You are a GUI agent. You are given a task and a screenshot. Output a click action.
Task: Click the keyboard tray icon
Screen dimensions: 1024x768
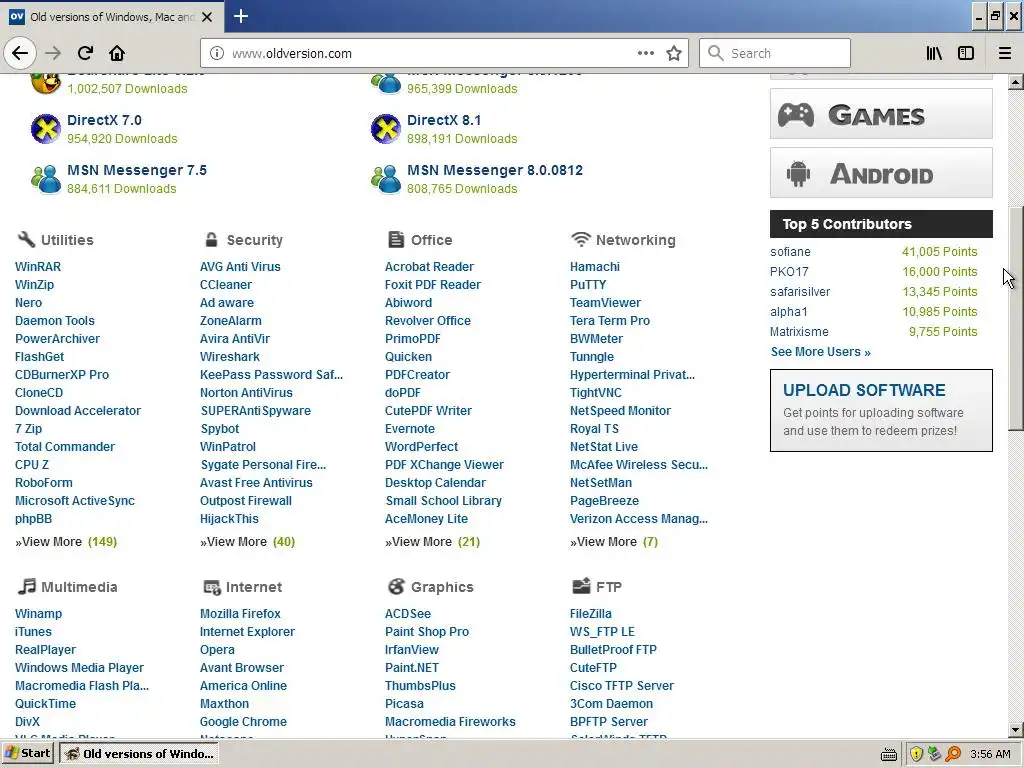(889, 755)
